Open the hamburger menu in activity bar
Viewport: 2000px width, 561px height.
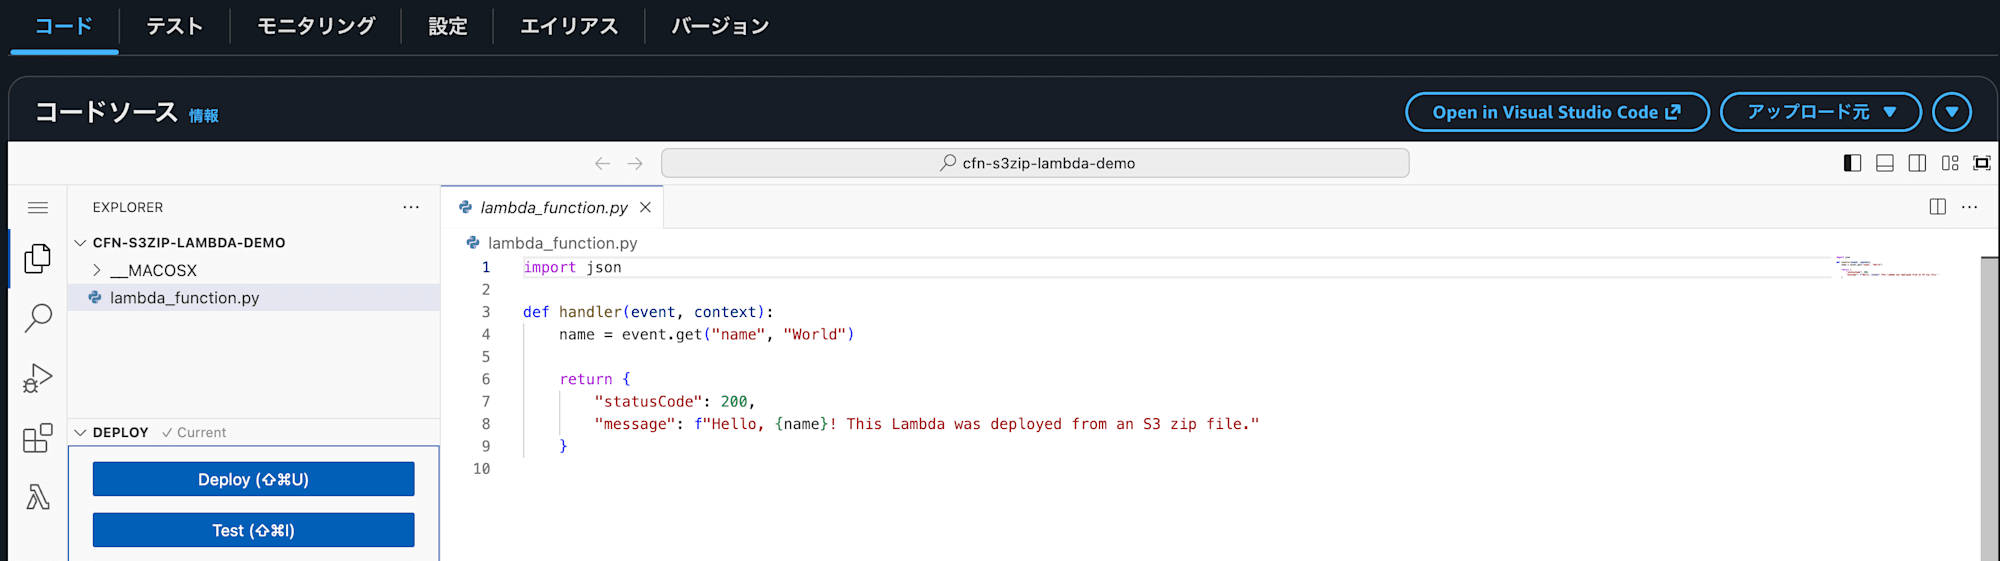[38, 208]
